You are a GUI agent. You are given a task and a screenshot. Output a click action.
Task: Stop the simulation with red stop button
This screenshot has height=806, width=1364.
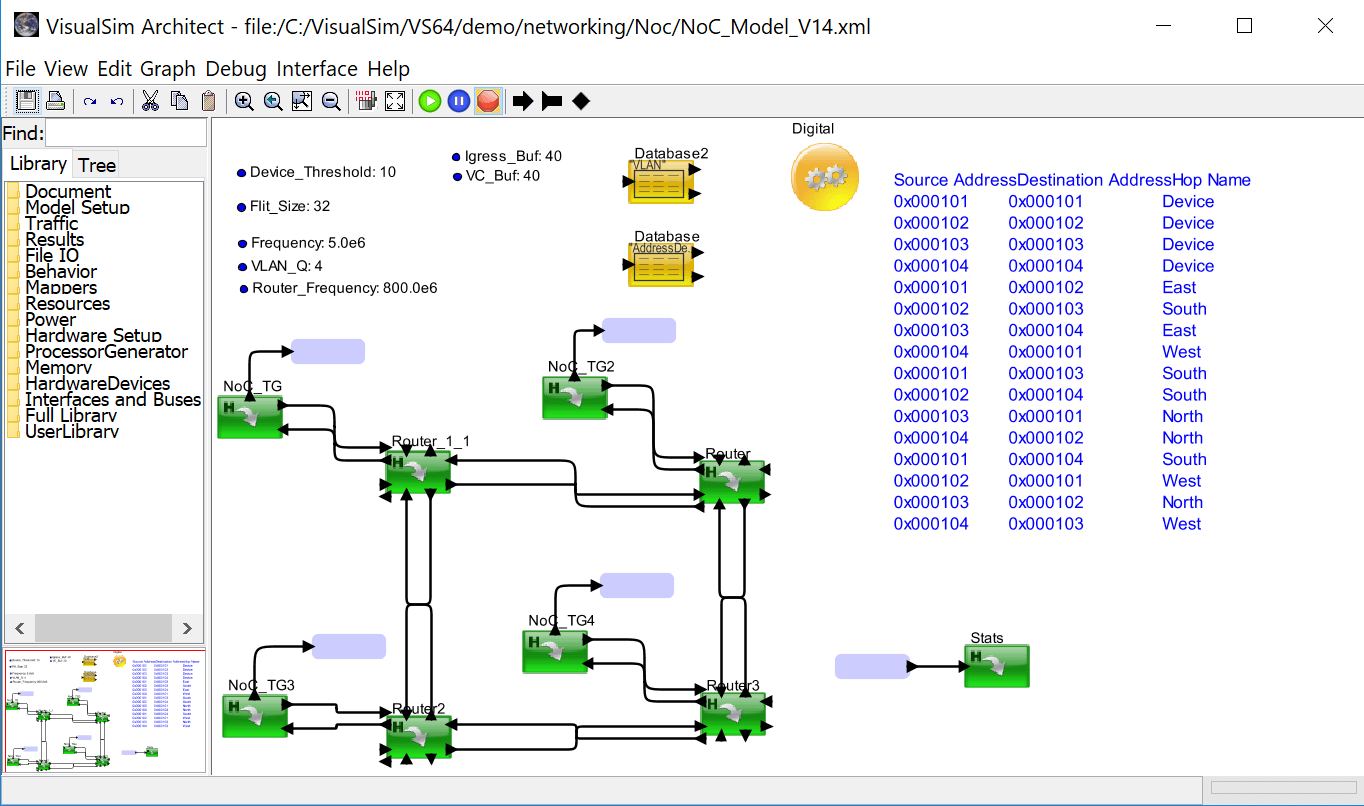[x=487, y=100]
